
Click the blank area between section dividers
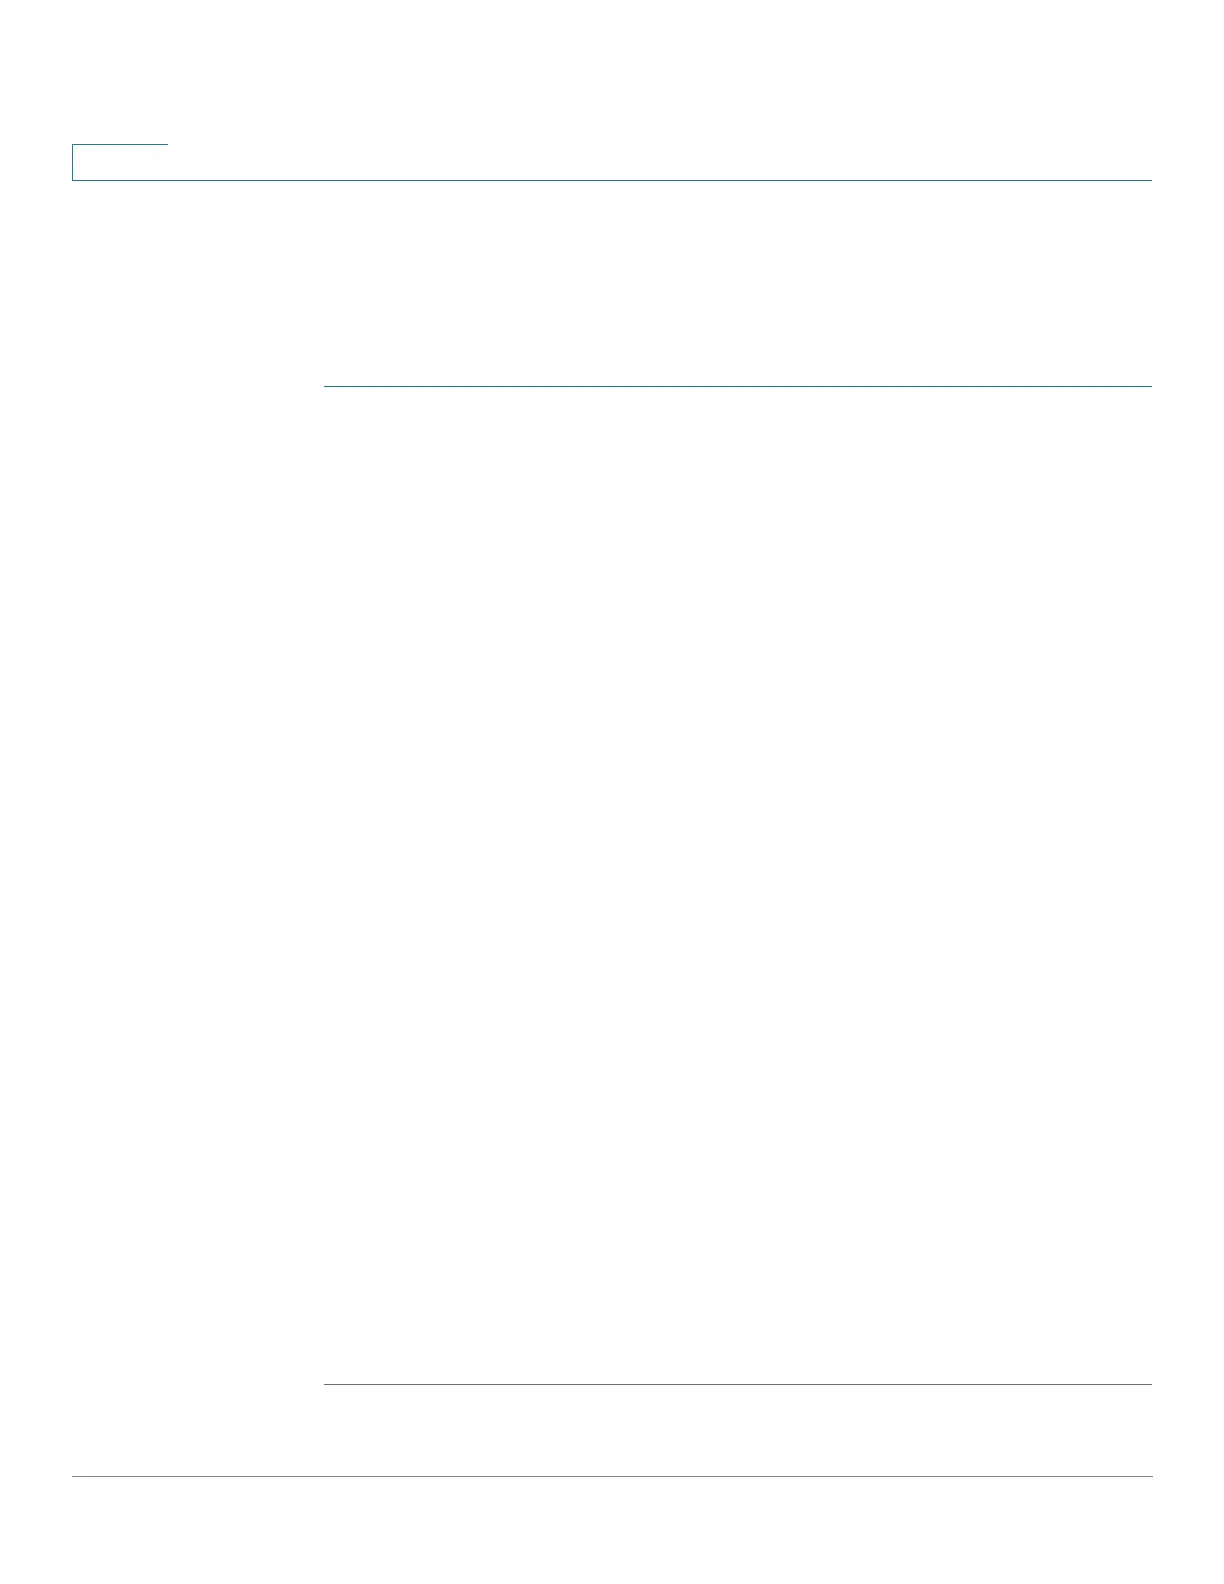[738, 885]
